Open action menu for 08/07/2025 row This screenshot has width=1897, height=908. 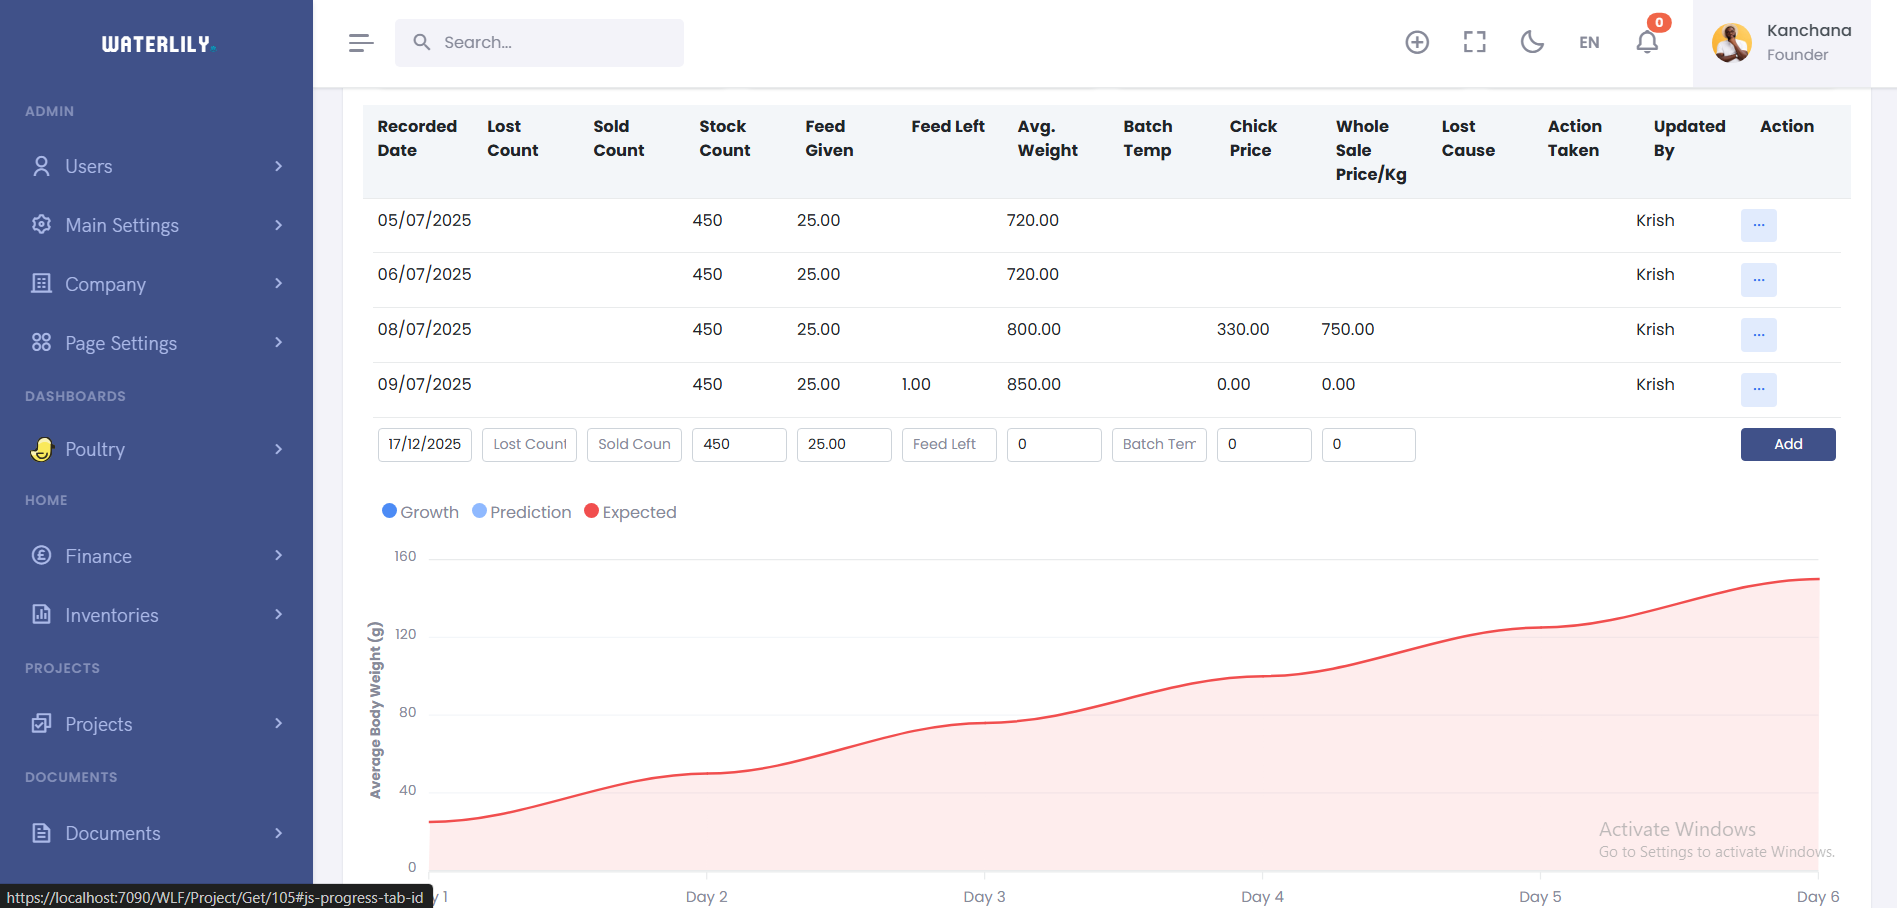pos(1758,335)
